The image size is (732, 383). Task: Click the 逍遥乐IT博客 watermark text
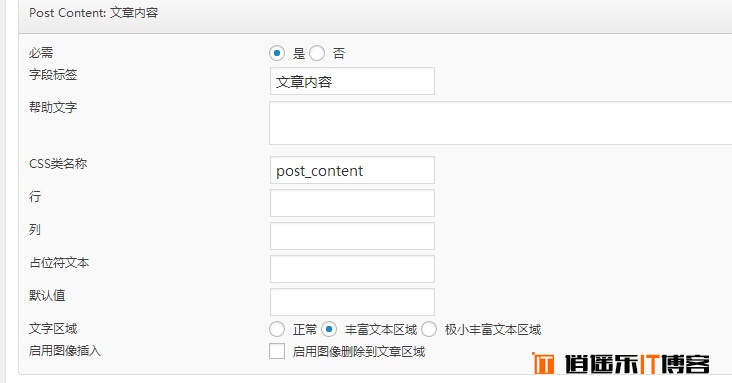pyautogui.click(x=637, y=364)
